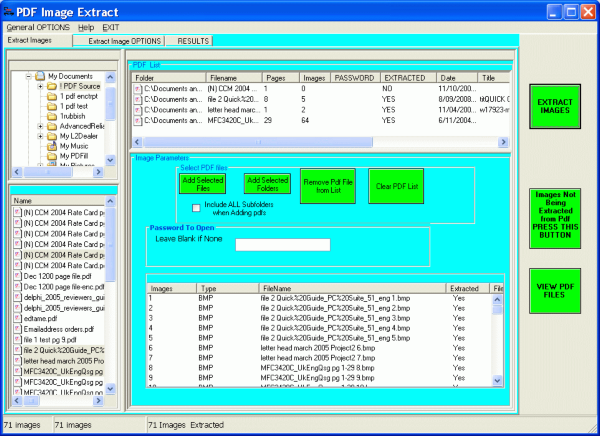Click the Dec 1200 page file.pdf icon
This screenshot has height=436, width=600.
click(x=17, y=275)
